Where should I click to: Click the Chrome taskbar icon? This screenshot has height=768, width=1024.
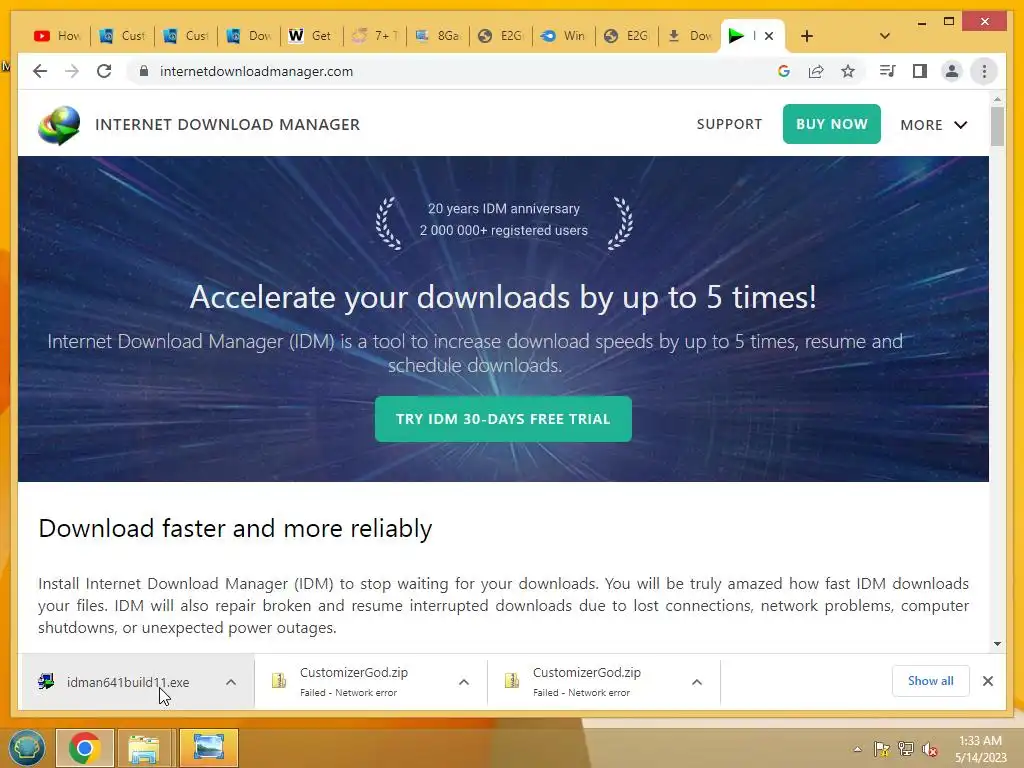(85, 748)
